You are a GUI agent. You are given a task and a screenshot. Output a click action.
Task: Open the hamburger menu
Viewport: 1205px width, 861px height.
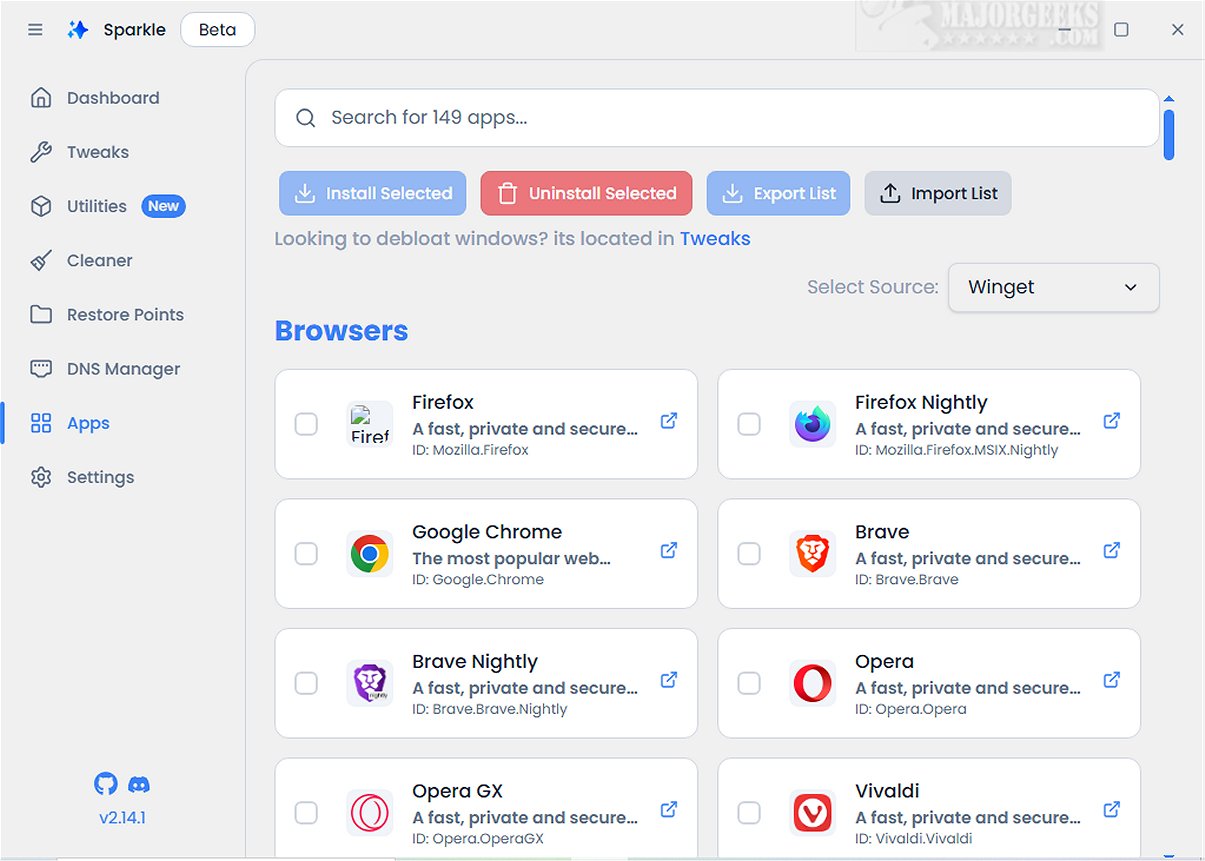tap(35, 30)
